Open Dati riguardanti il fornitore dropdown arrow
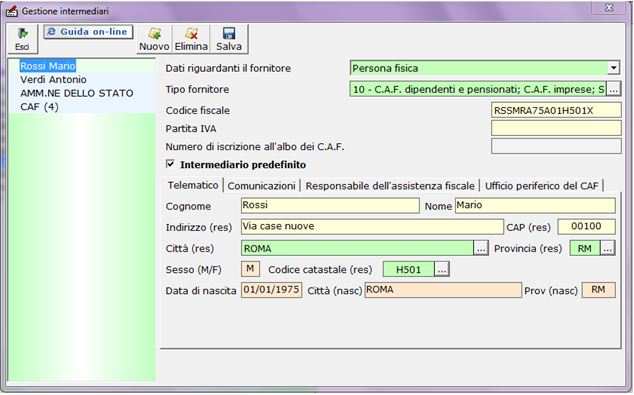Viewport: 634px width, 395px height. point(613,68)
